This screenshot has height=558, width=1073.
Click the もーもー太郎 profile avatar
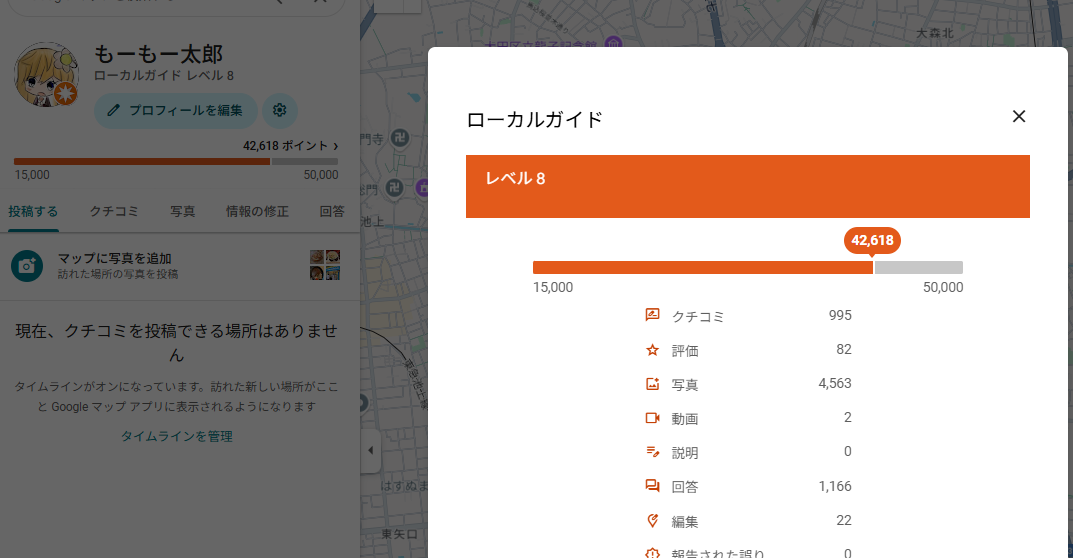click(x=46, y=76)
